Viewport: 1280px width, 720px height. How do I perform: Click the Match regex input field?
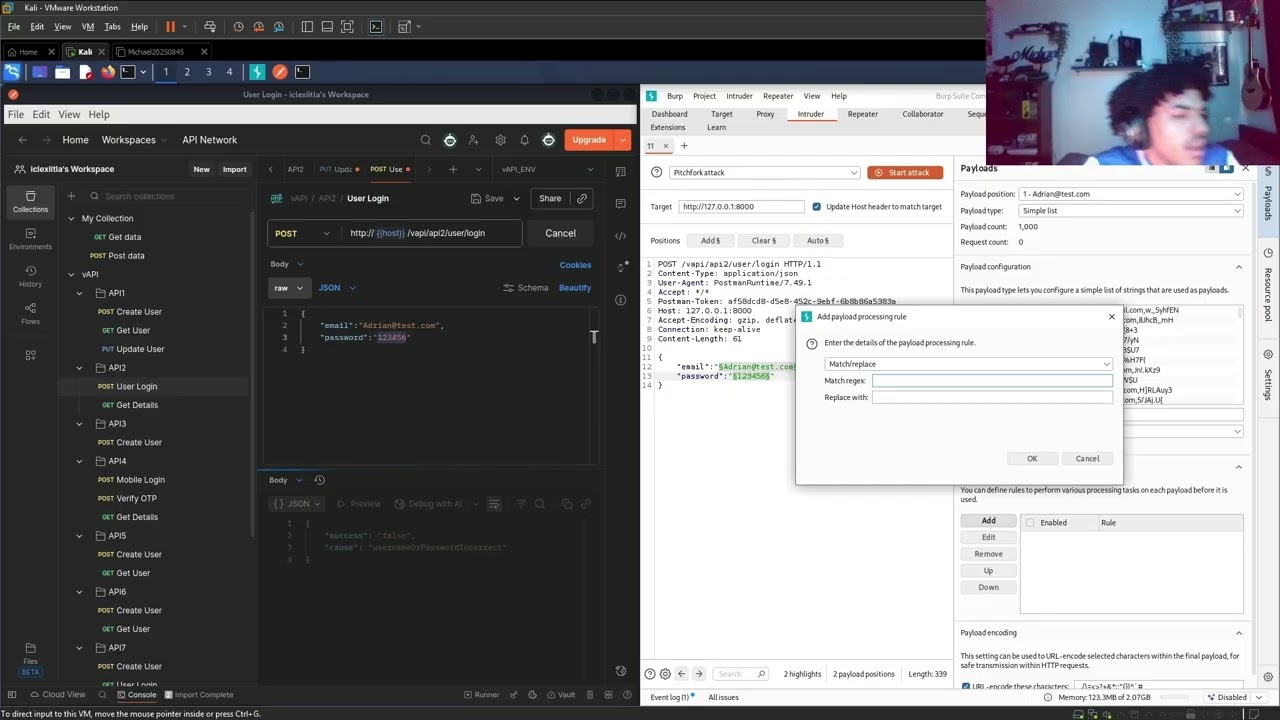point(992,381)
